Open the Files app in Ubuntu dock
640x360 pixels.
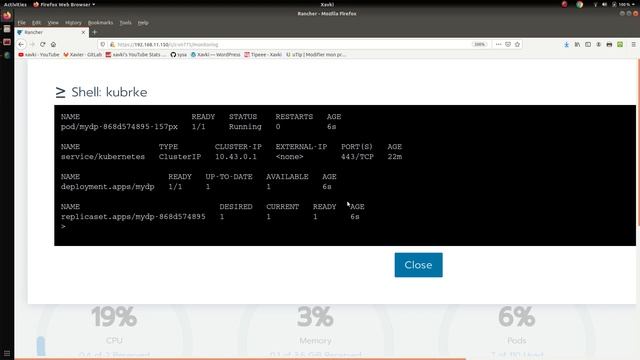click(x=7, y=29)
